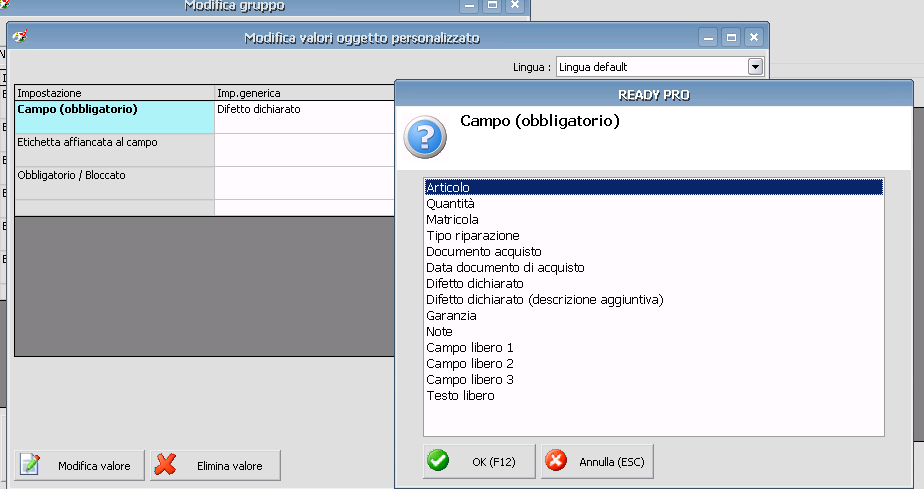This screenshot has width=924, height=489.
Task: Click the red X icon on Annulla
Action: pyautogui.click(x=556, y=460)
